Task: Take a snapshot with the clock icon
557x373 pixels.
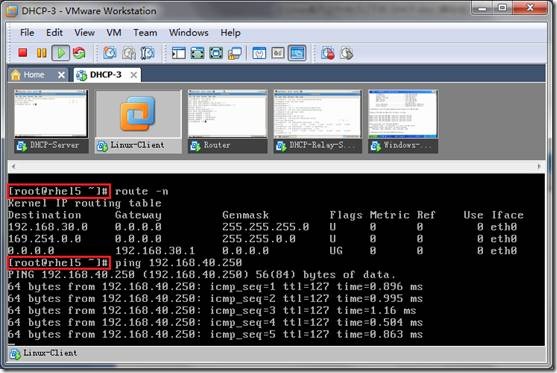Action: pyautogui.click(x=109, y=53)
